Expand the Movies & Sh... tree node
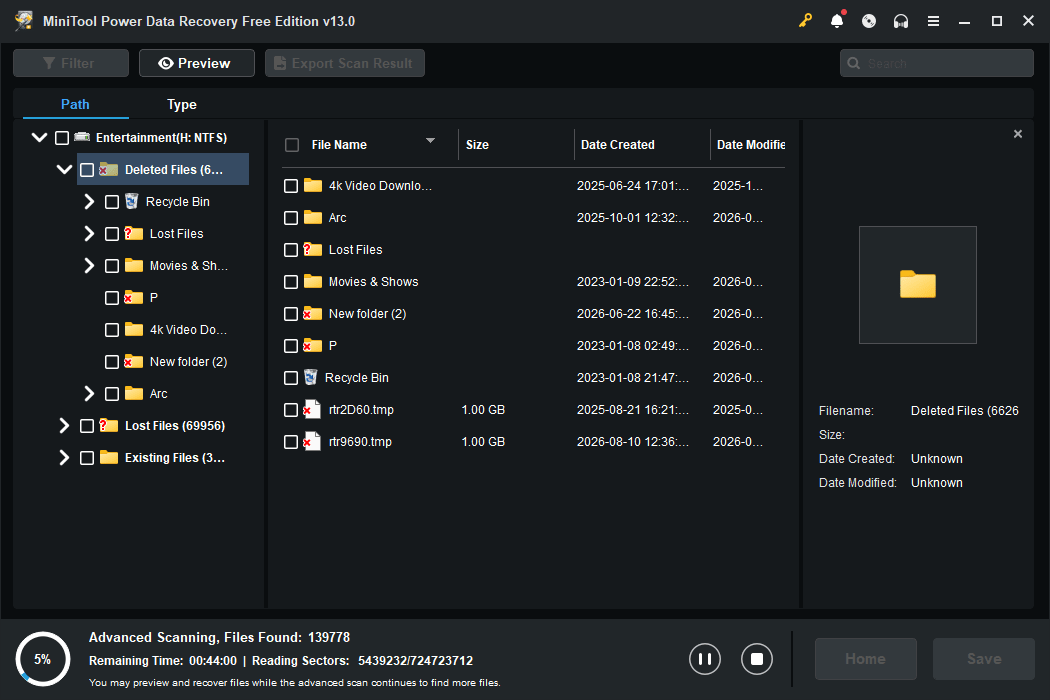This screenshot has width=1050, height=700. point(89,266)
